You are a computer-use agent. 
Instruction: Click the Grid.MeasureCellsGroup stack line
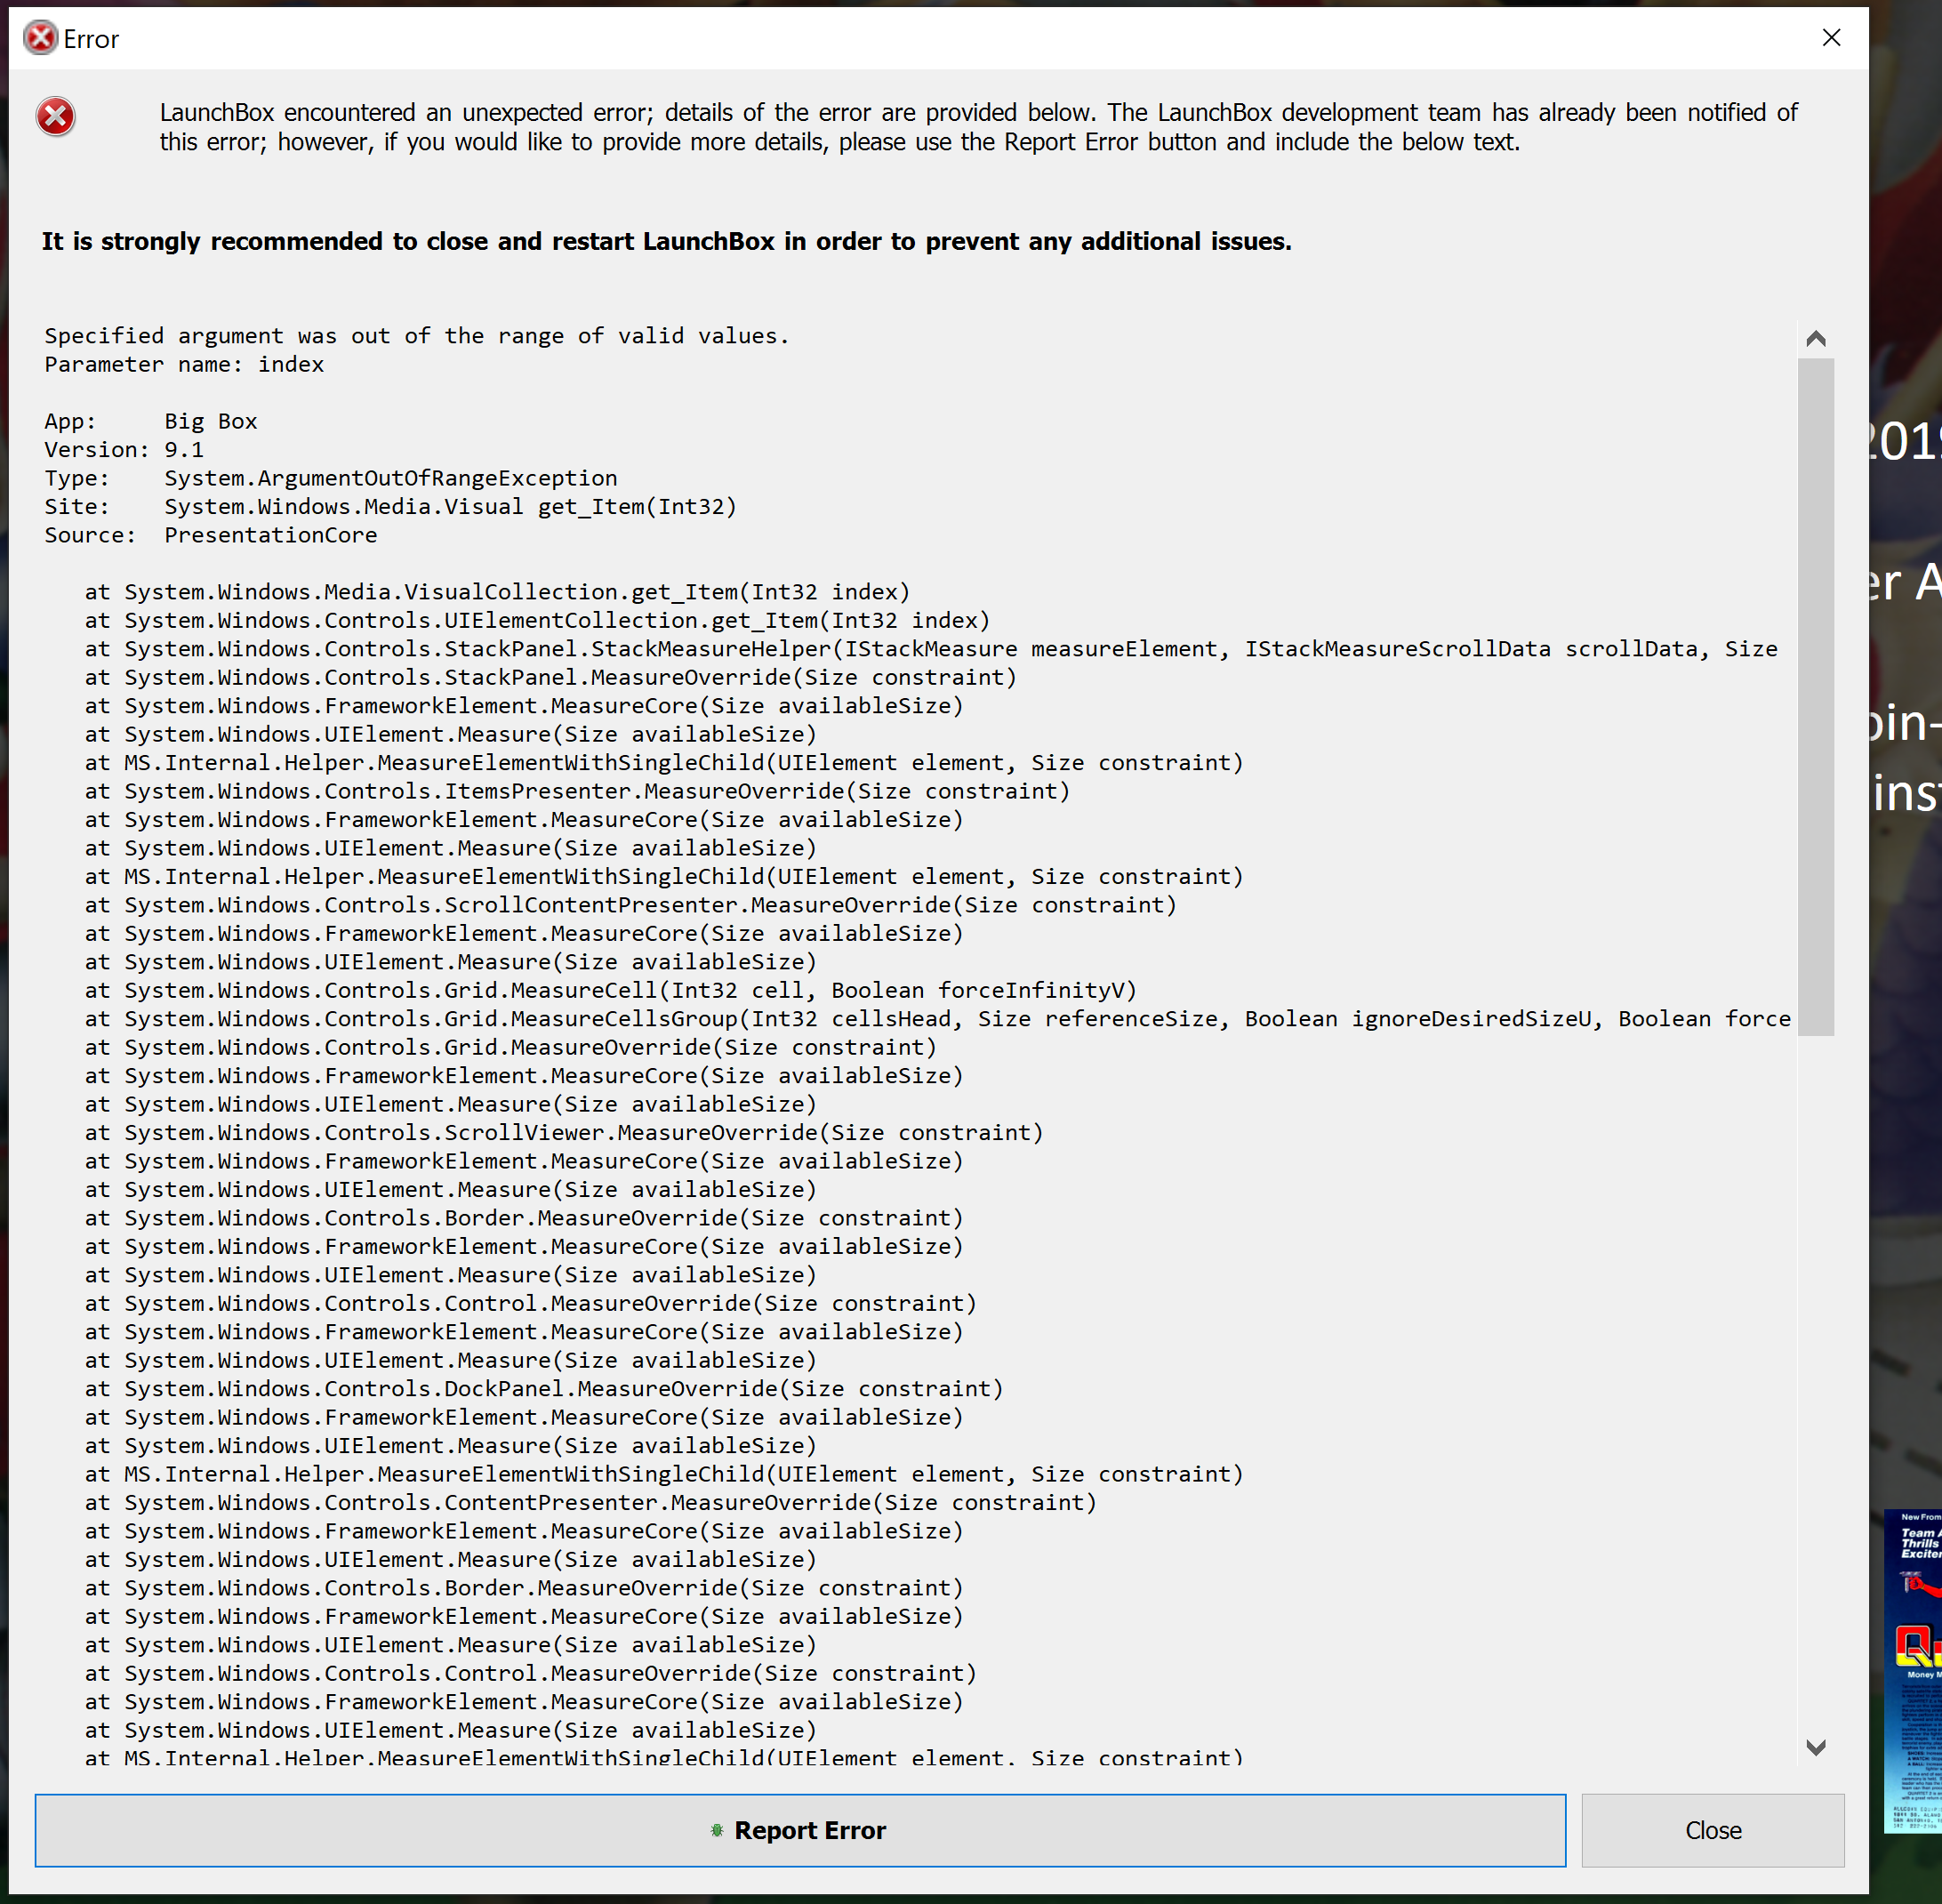click(x=938, y=1019)
